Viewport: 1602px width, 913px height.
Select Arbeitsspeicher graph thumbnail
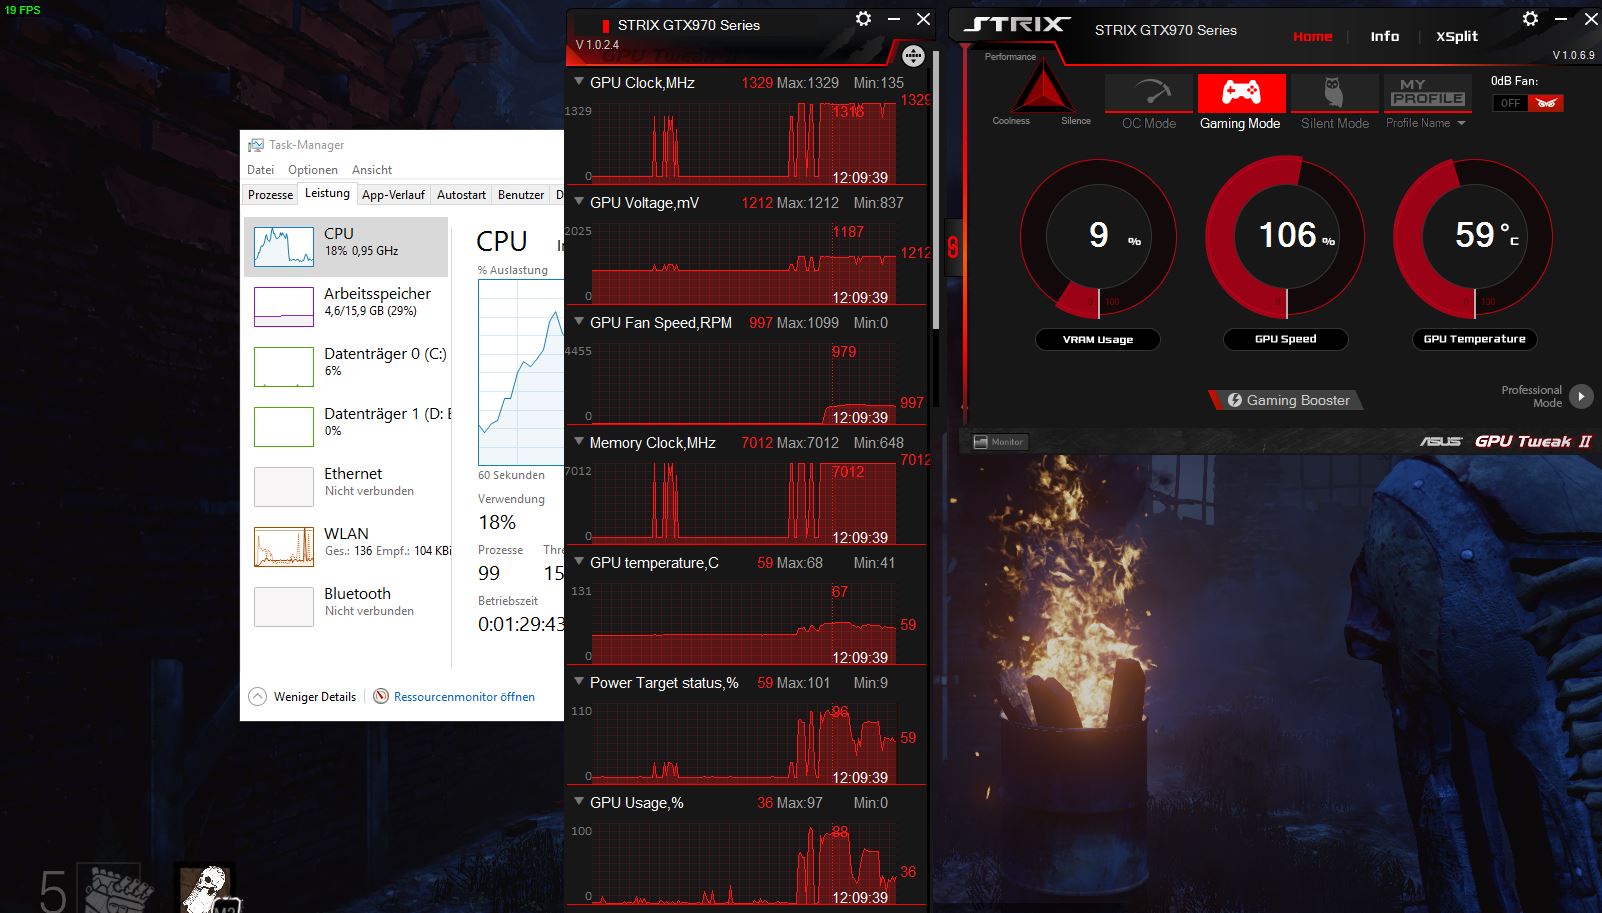tap(284, 306)
